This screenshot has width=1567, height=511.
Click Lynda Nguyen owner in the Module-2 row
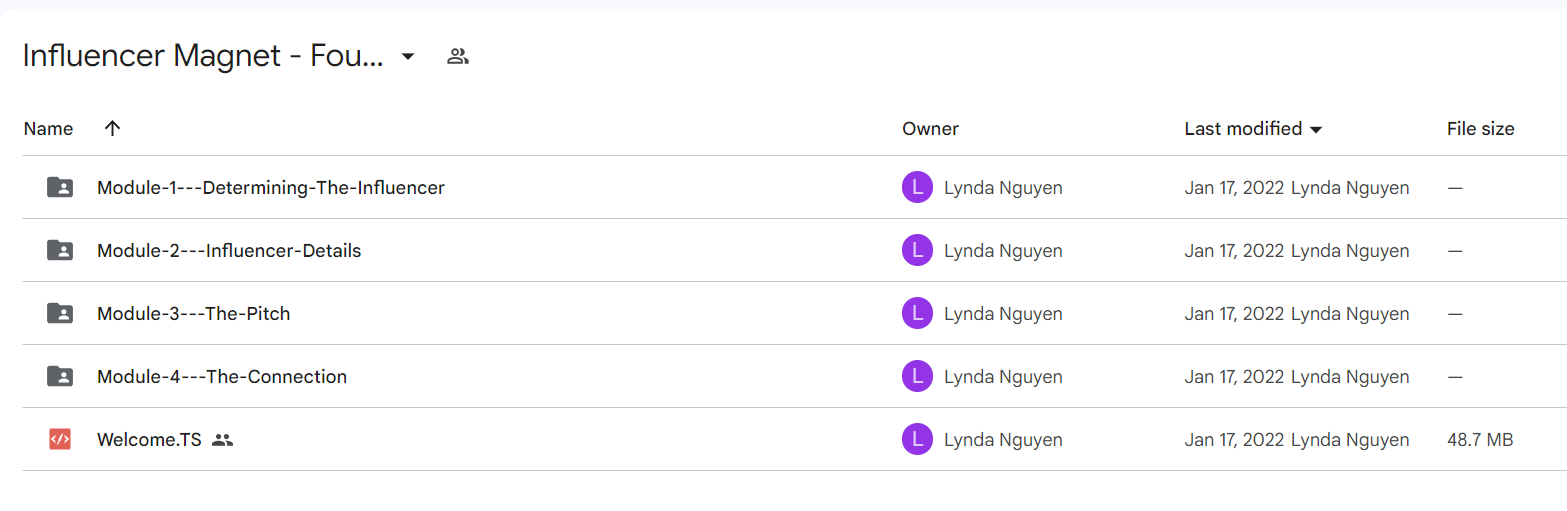[1003, 250]
